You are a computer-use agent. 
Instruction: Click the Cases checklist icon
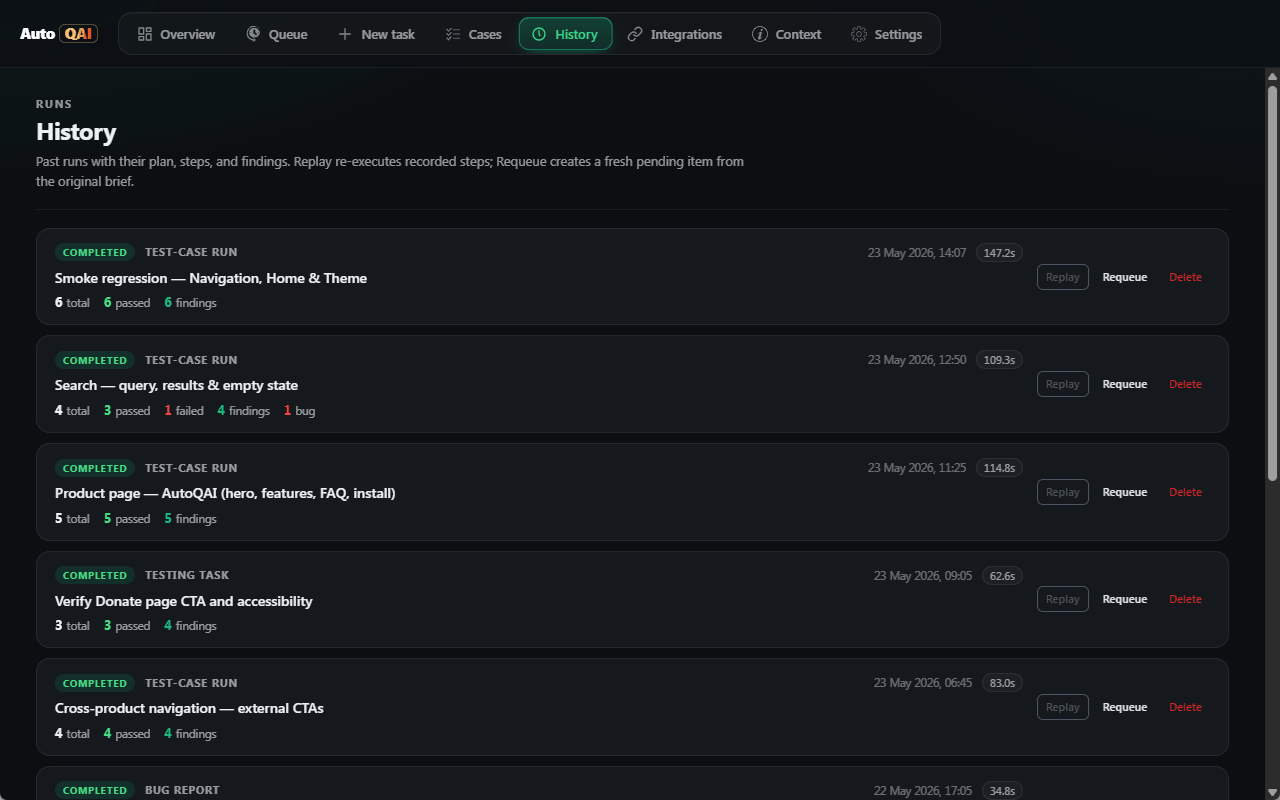click(x=453, y=34)
